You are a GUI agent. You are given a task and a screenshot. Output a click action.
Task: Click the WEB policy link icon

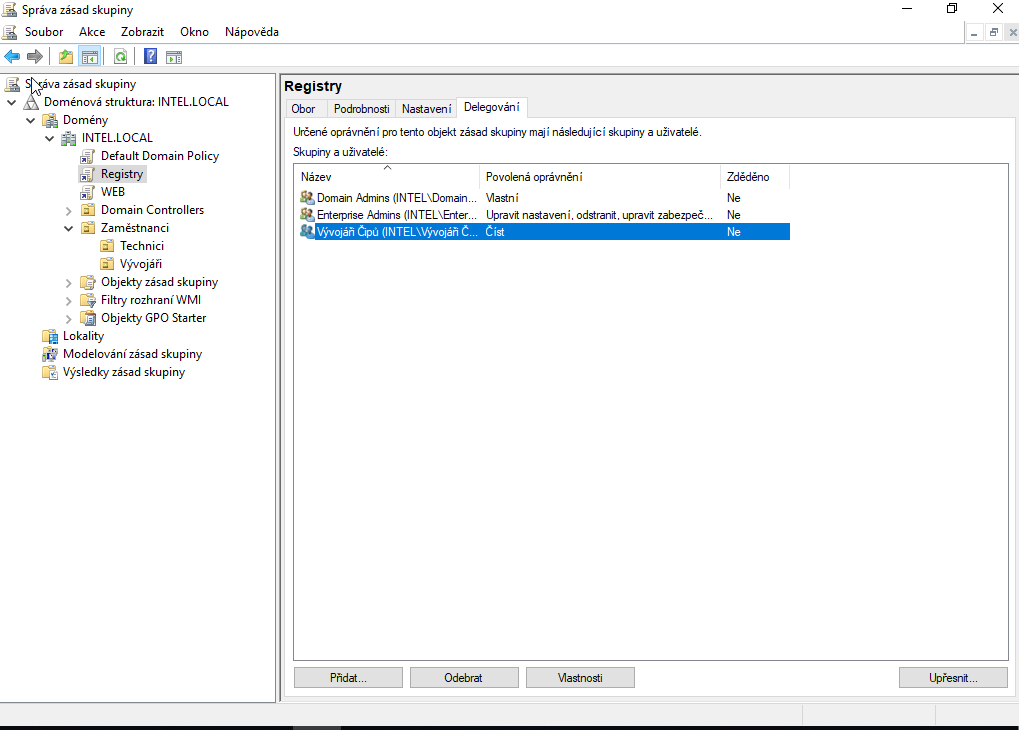(87, 192)
